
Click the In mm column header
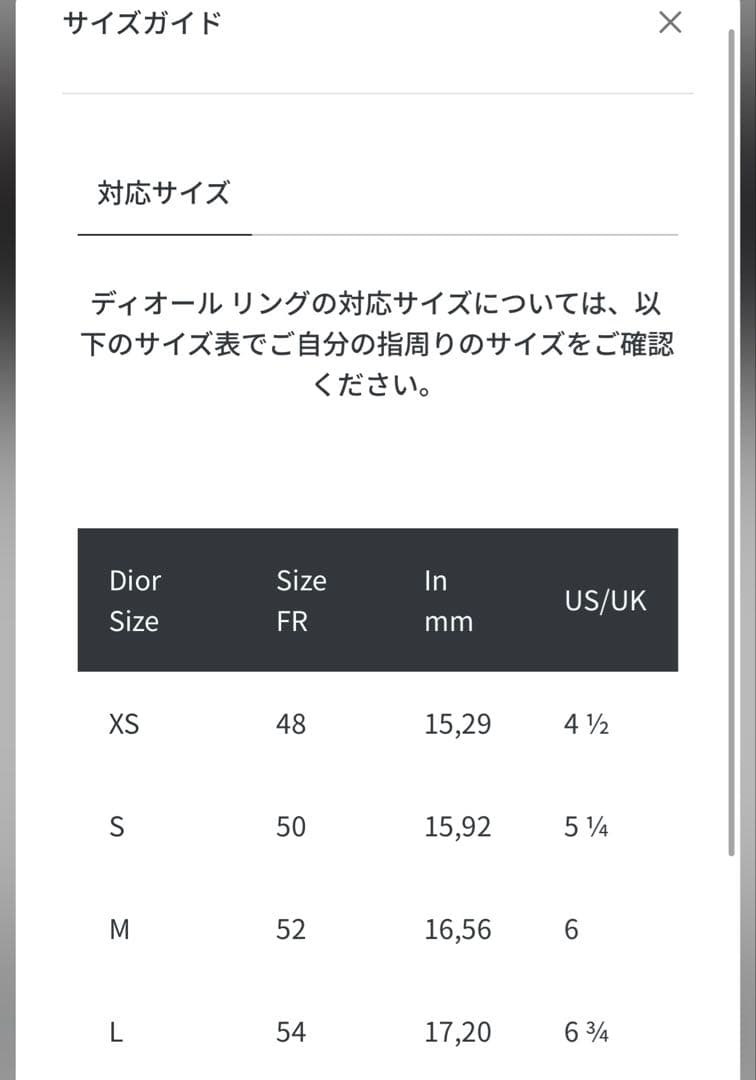pyautogui.click(x=448, y=600)
